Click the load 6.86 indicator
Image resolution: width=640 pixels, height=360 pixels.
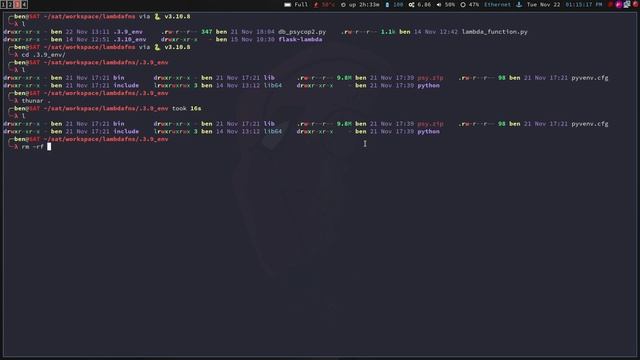[420, 5]
